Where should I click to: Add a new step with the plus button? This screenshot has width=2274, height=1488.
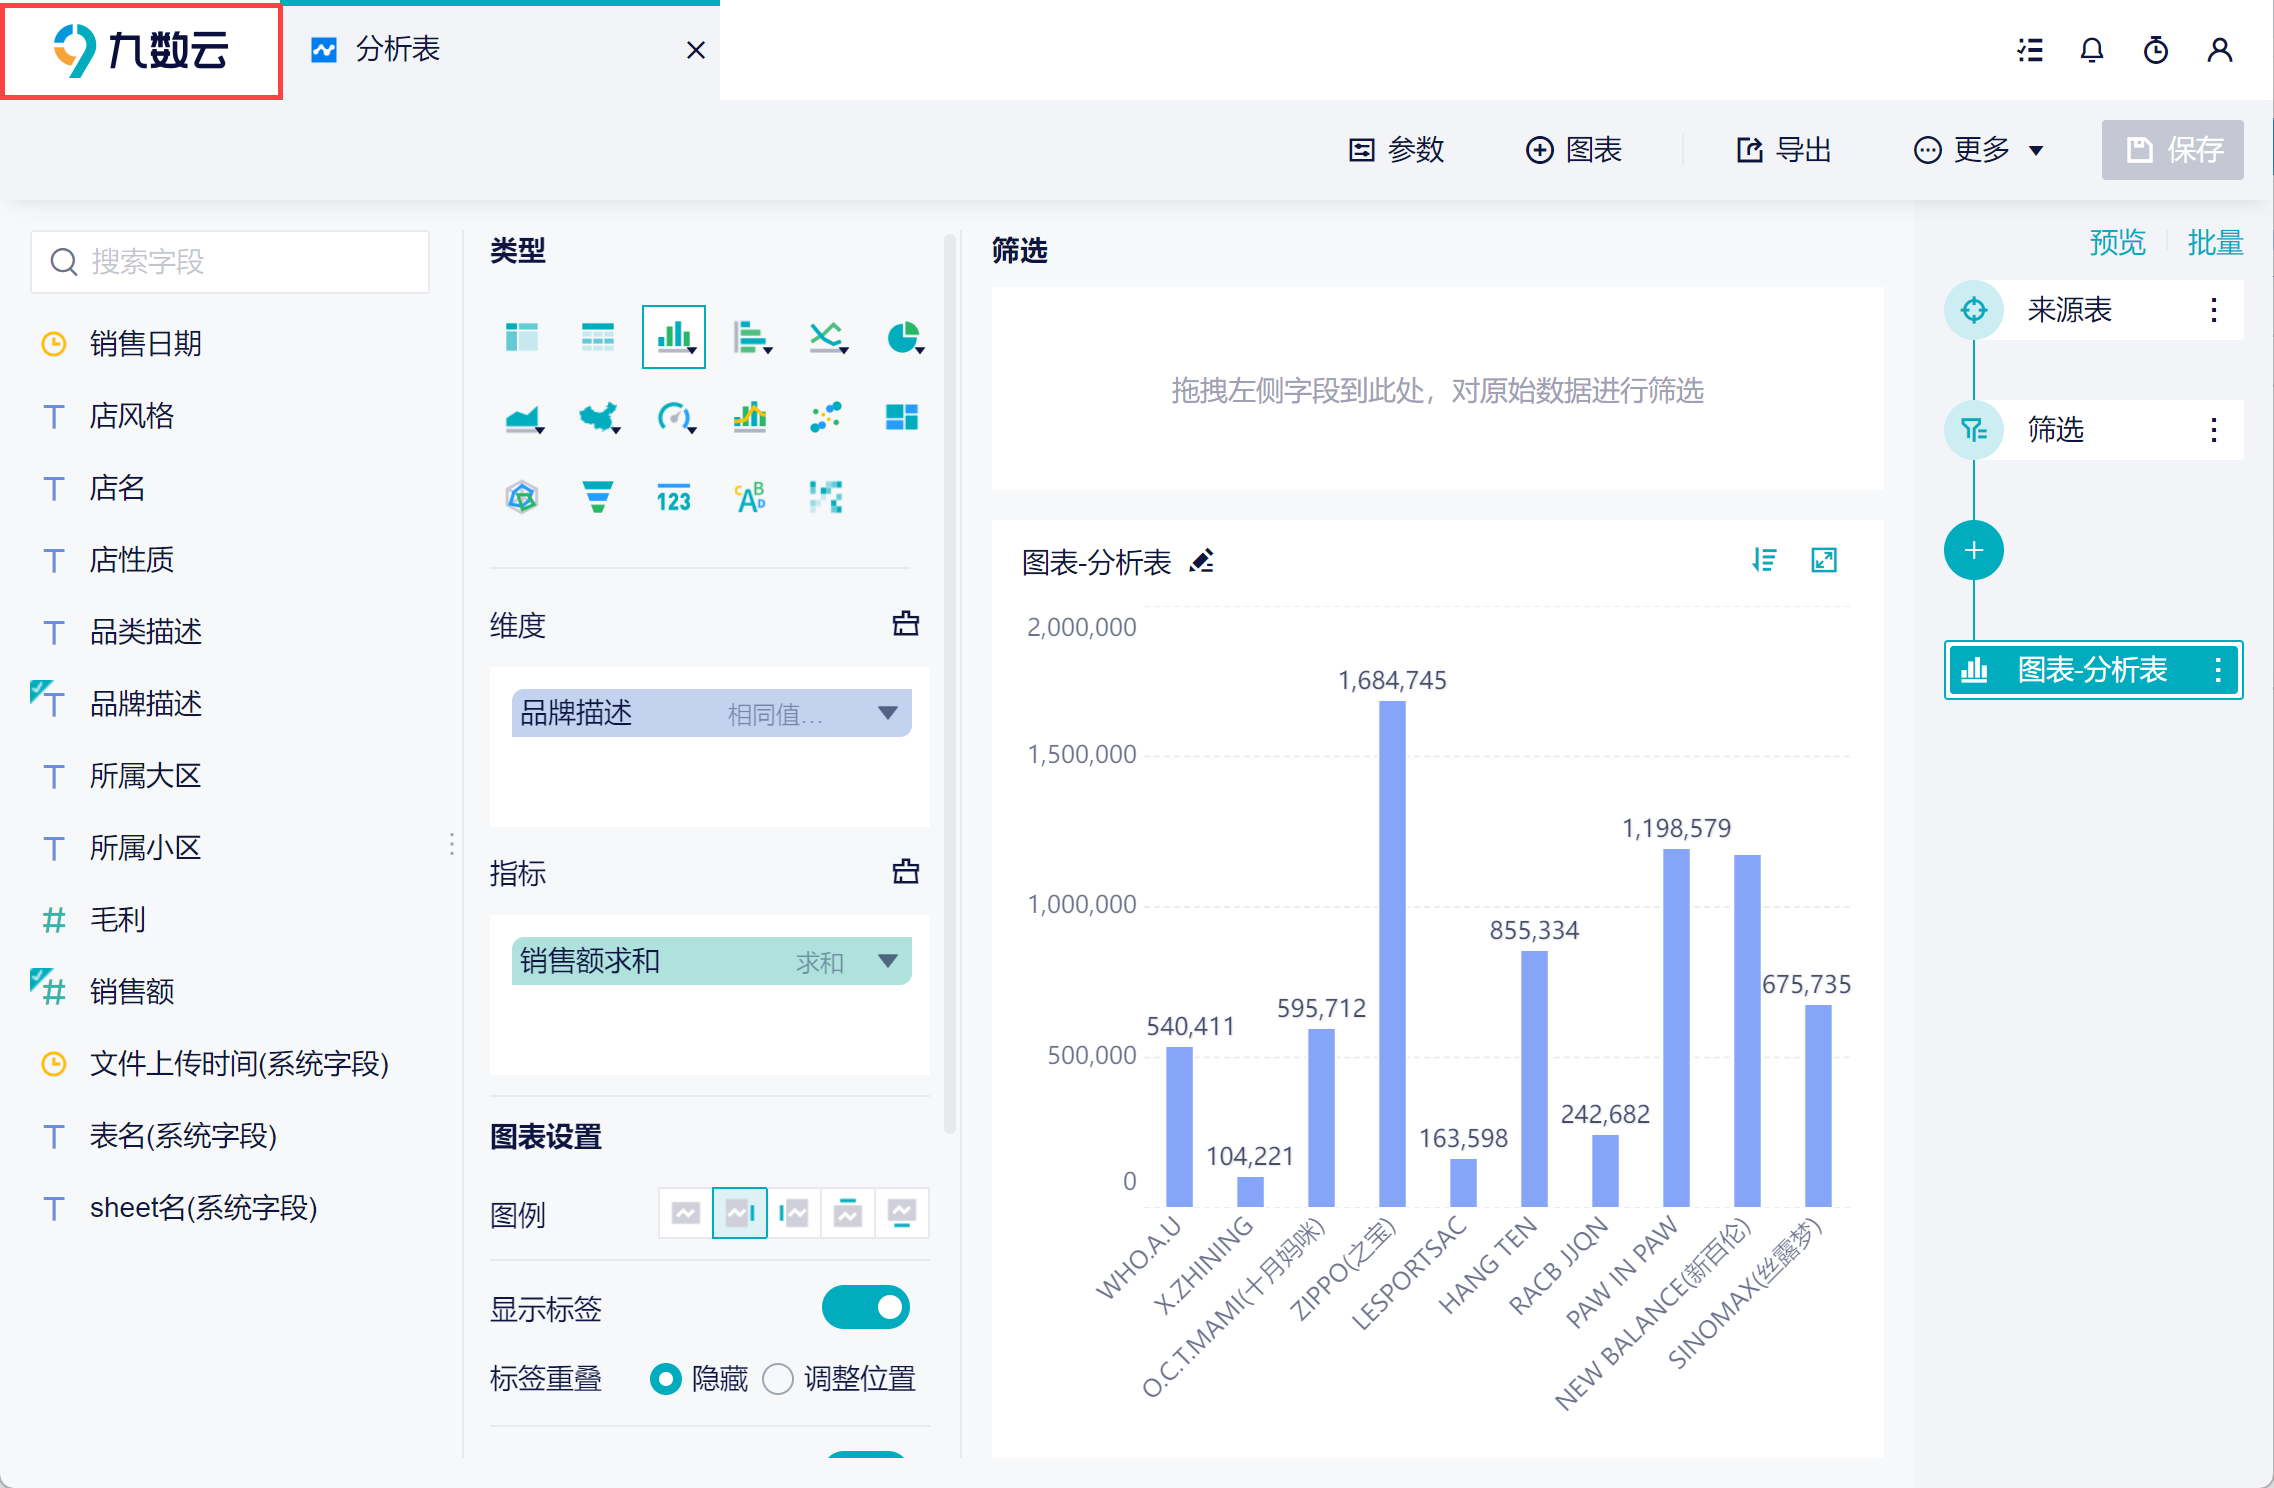[x=1974, y=550]
